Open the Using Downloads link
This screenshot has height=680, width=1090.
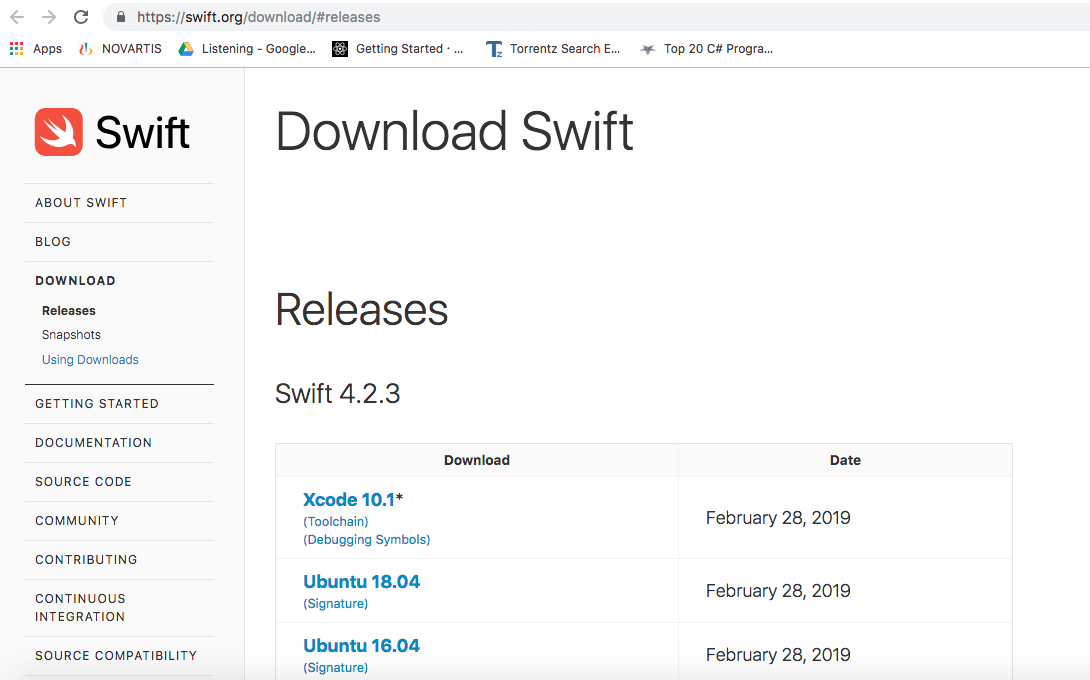[x=90, y=360]
